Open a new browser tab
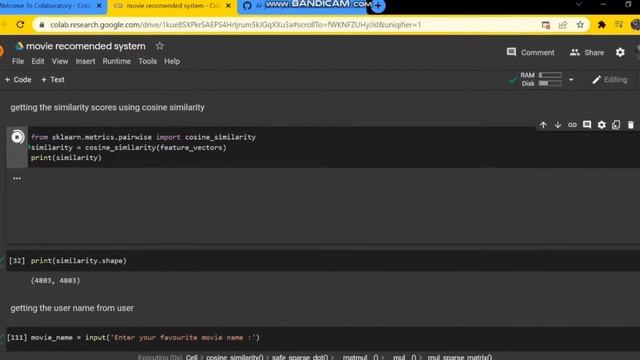The width and height of the screenshot is (640, 360). (x=378, y=6)
